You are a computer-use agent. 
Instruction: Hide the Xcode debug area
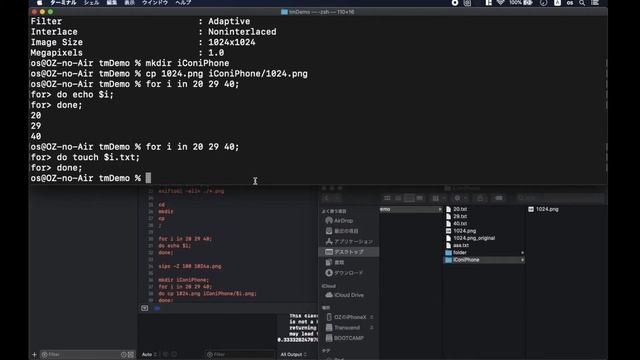144,308
